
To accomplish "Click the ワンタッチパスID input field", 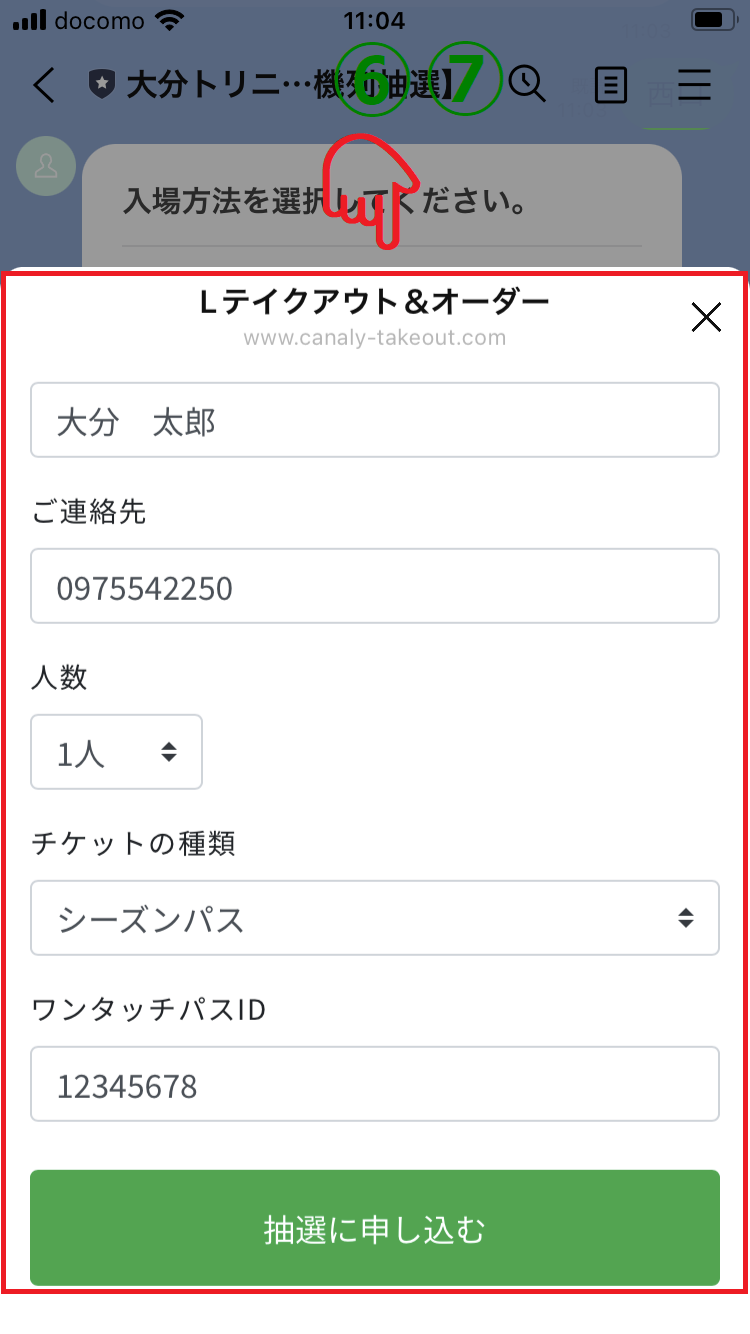I will 375,1084.
